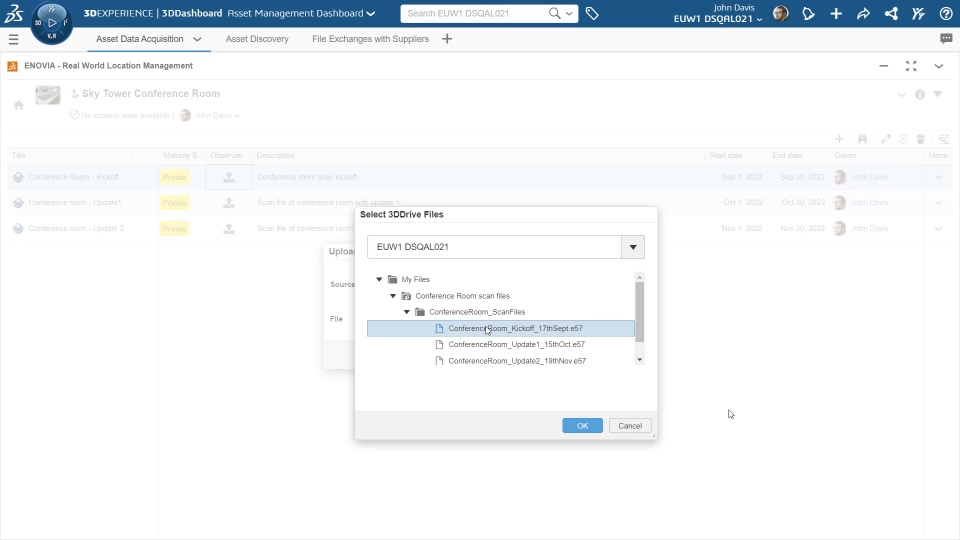The image size is (960, 540).
Task: Open the chat messages icon
Action: tap(946, 39)
